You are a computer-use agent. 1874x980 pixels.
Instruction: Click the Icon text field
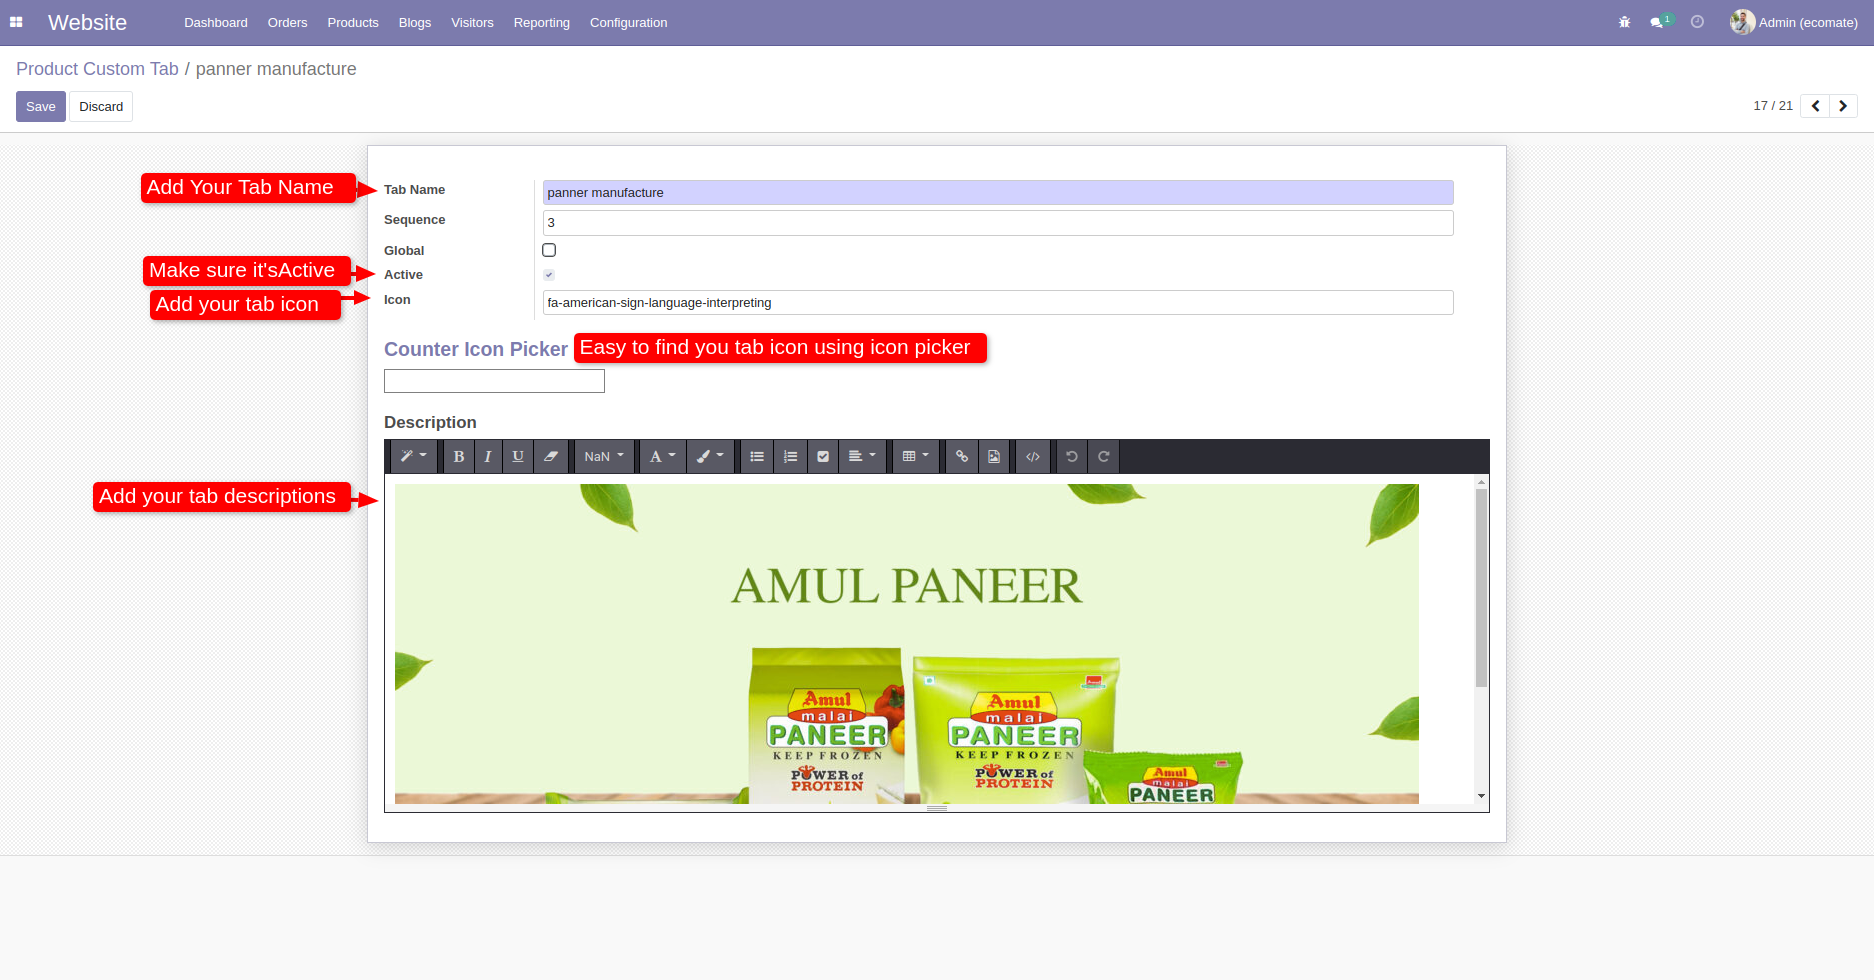(998, 303)
